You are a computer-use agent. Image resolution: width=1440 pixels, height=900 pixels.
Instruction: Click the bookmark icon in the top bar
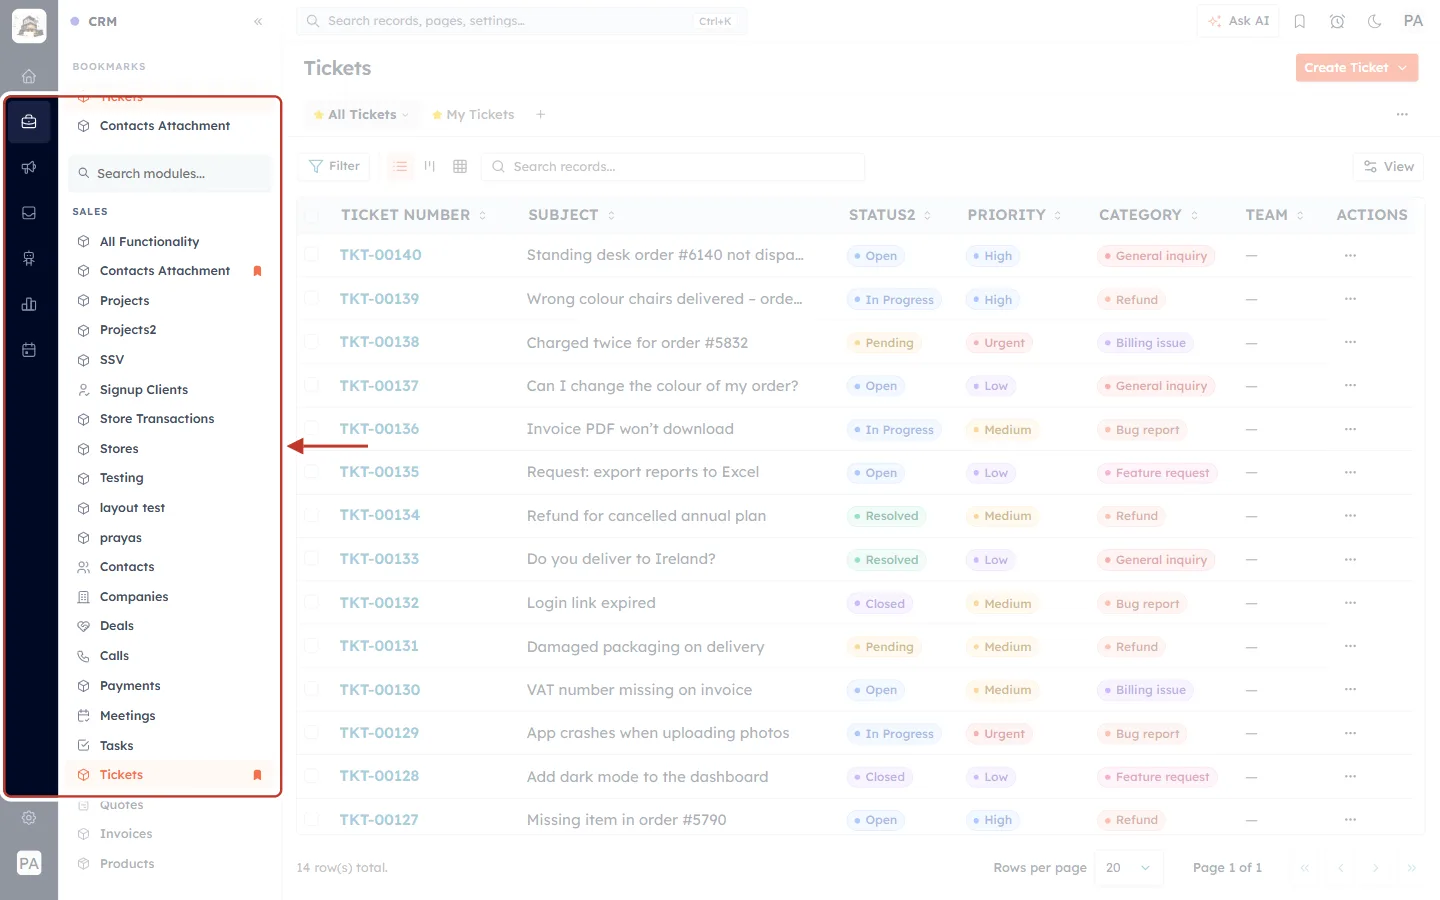click(1300, 21)
